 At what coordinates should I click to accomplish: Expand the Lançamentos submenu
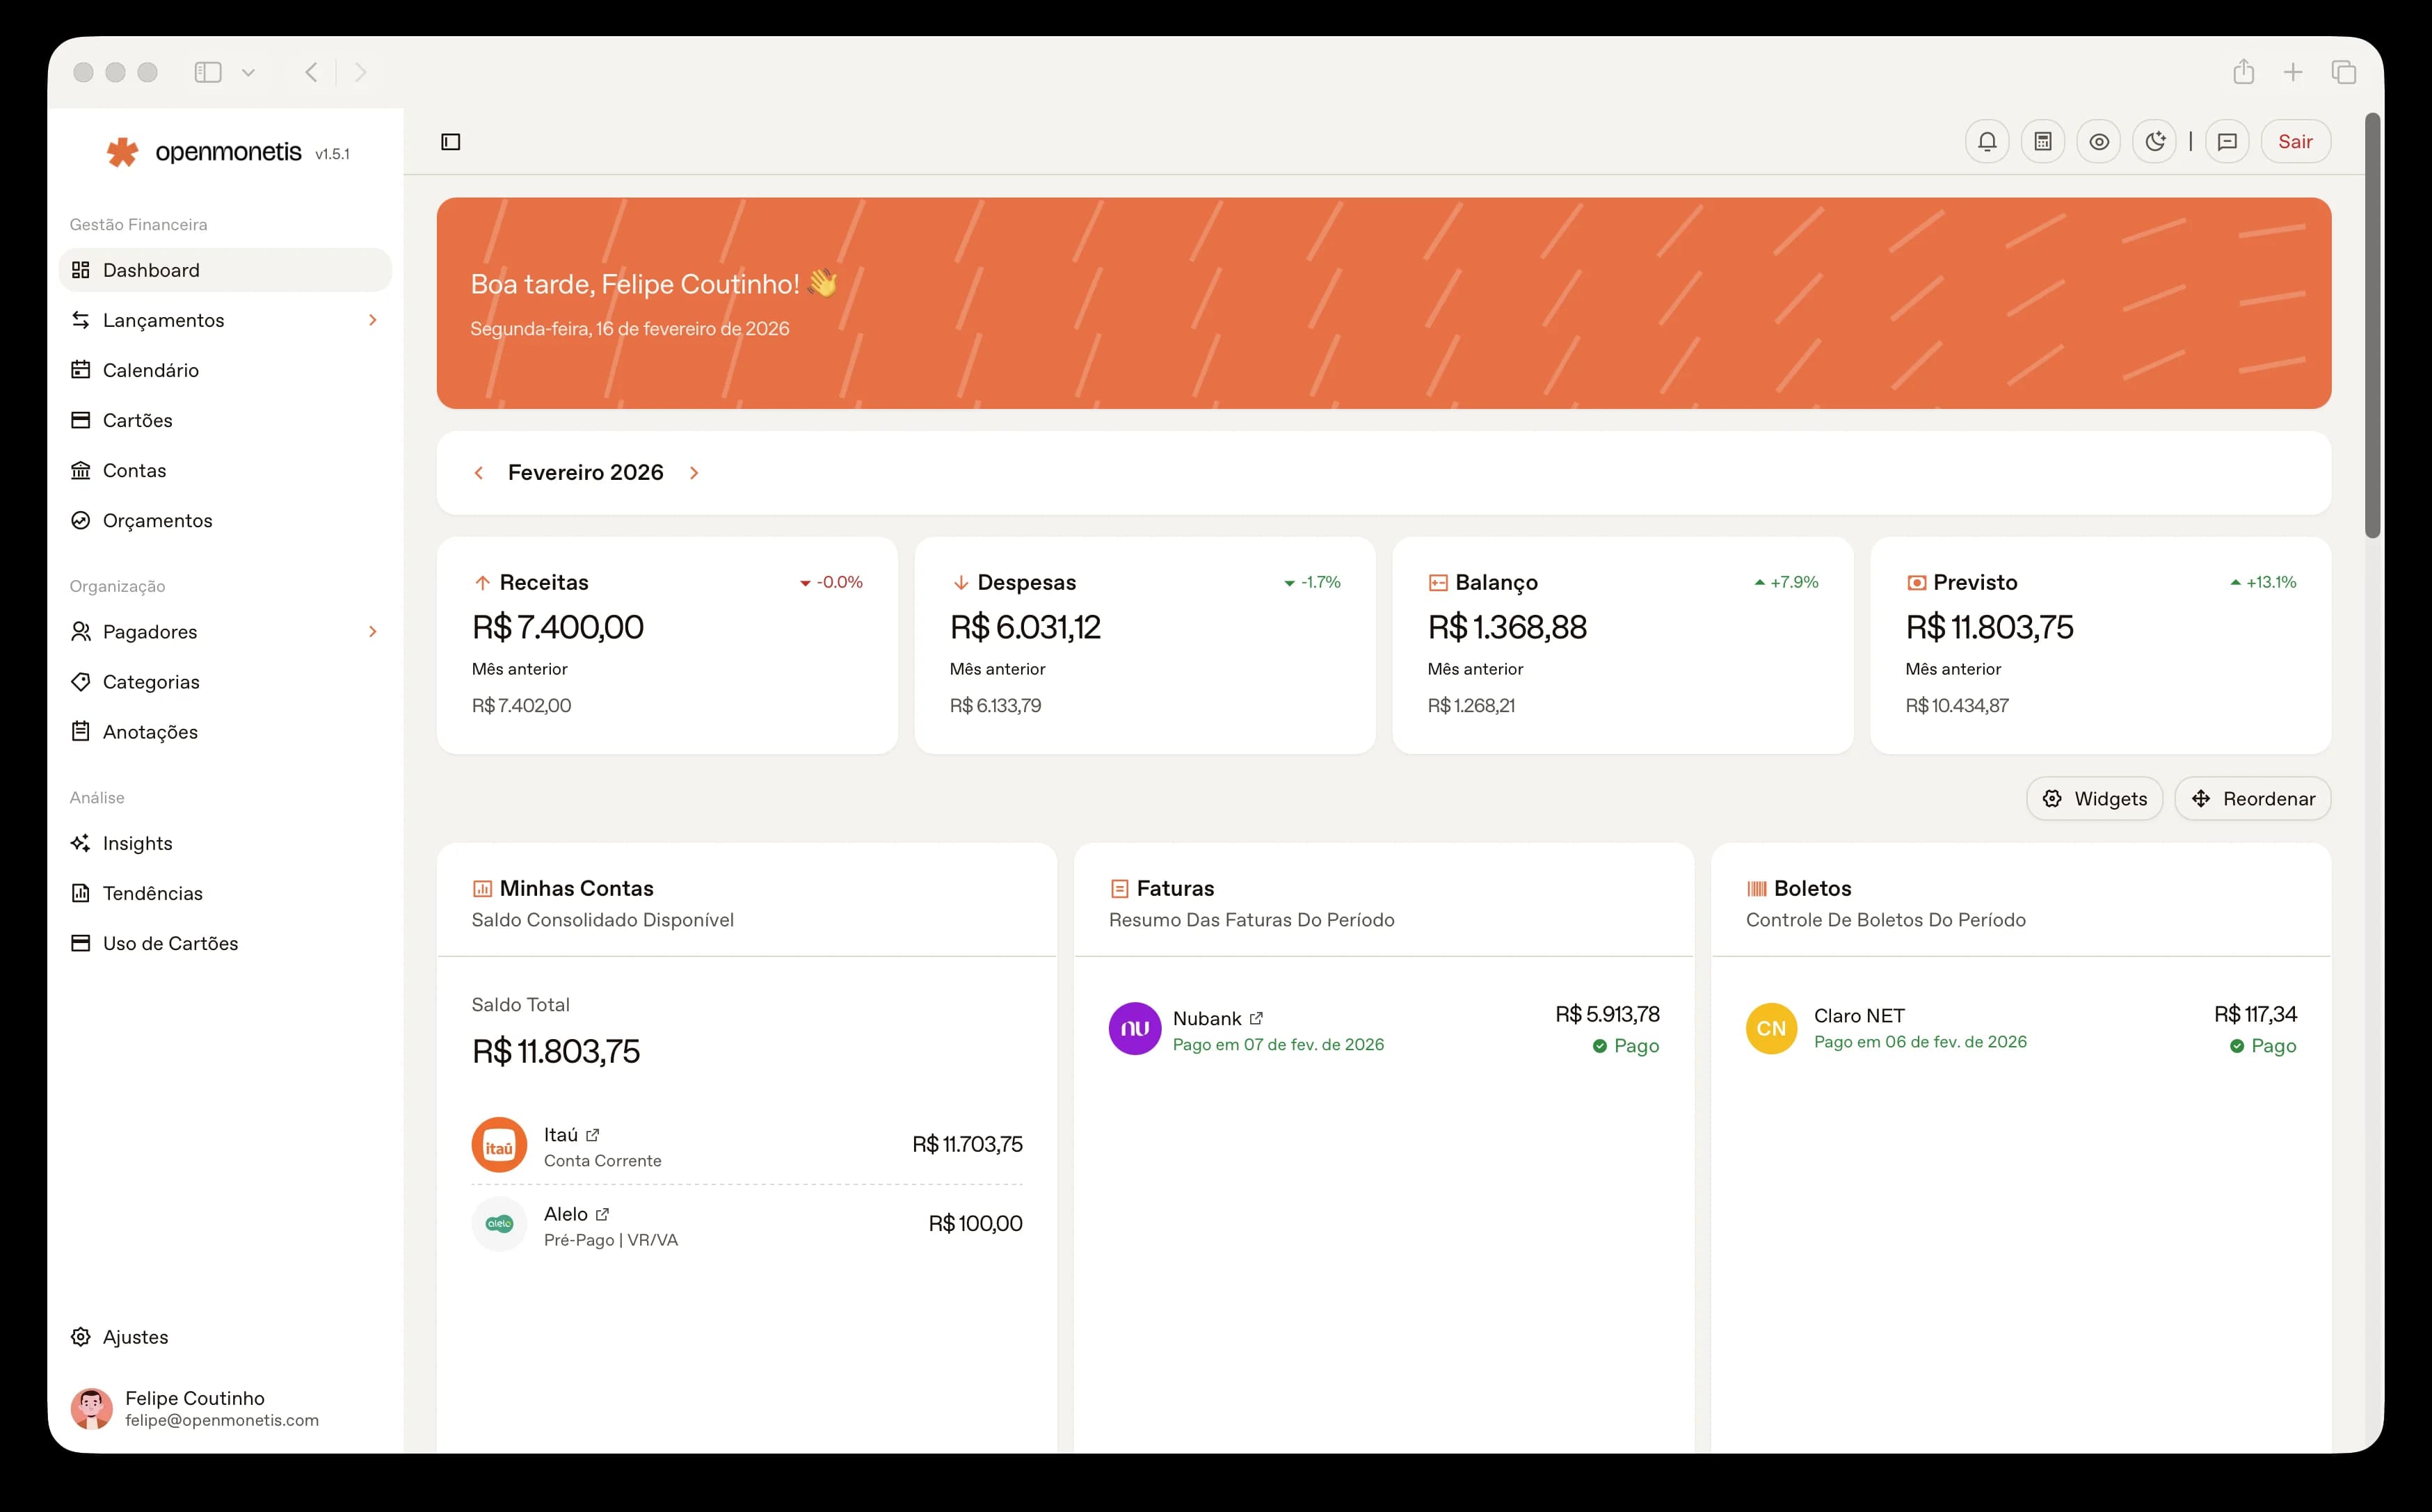point(372,320)
